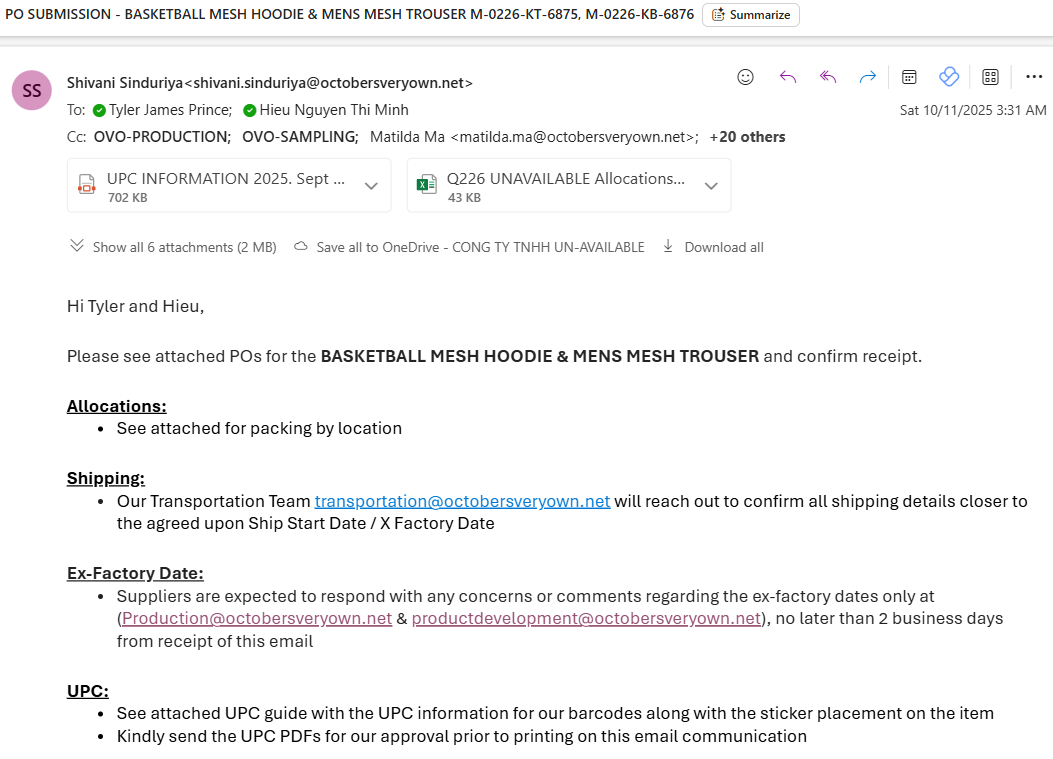This screenshot has height=759, width=1053.
Task: Click the SS sender avatar
Action: (32, 91)
